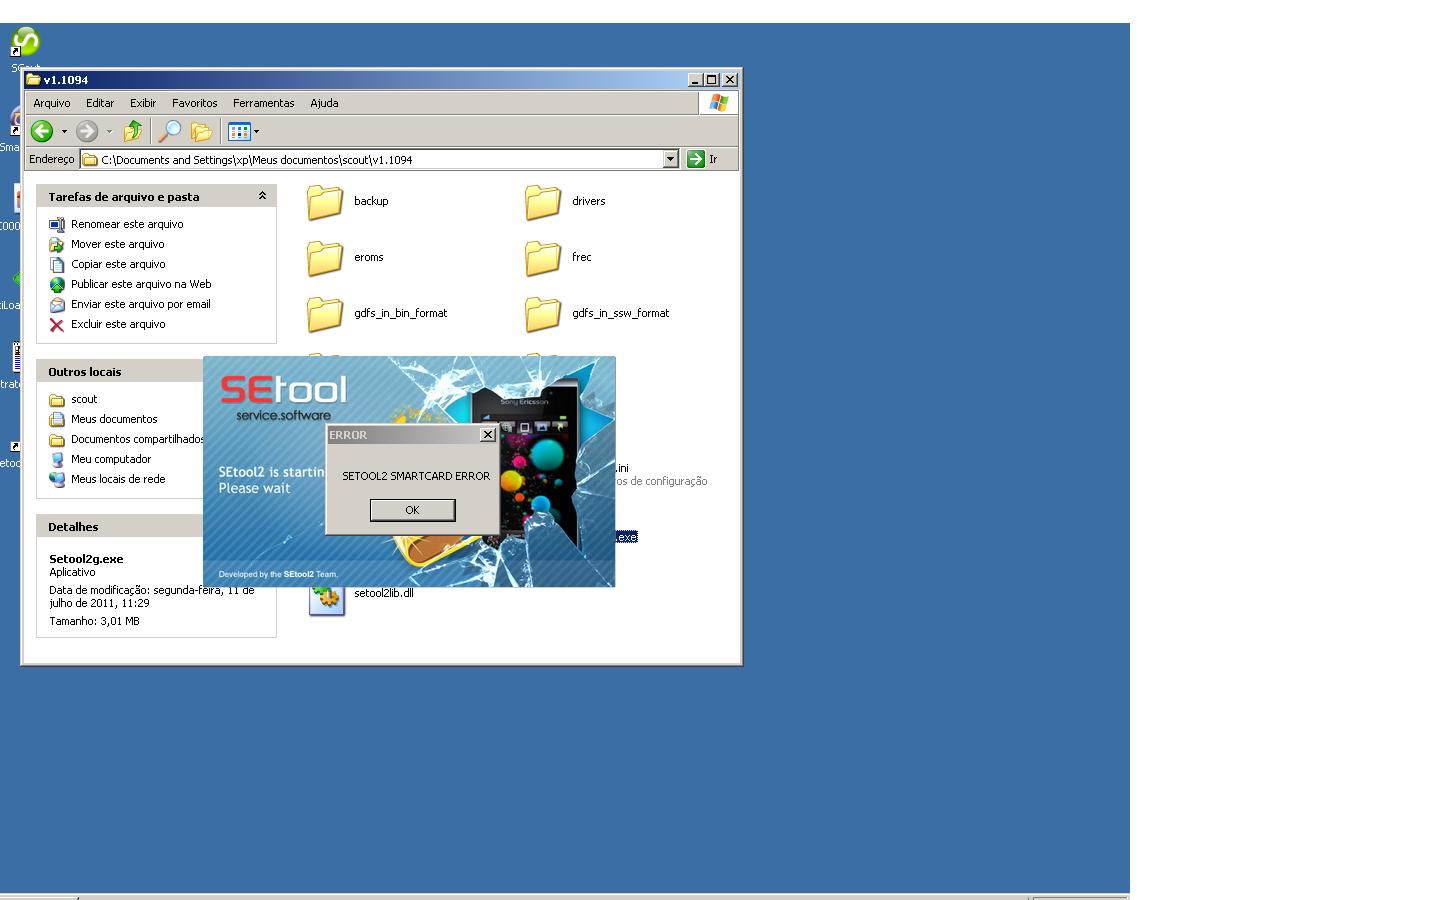
Task: Click the Rename icon beside Renomear este arquivo
Action: point(57,224)
